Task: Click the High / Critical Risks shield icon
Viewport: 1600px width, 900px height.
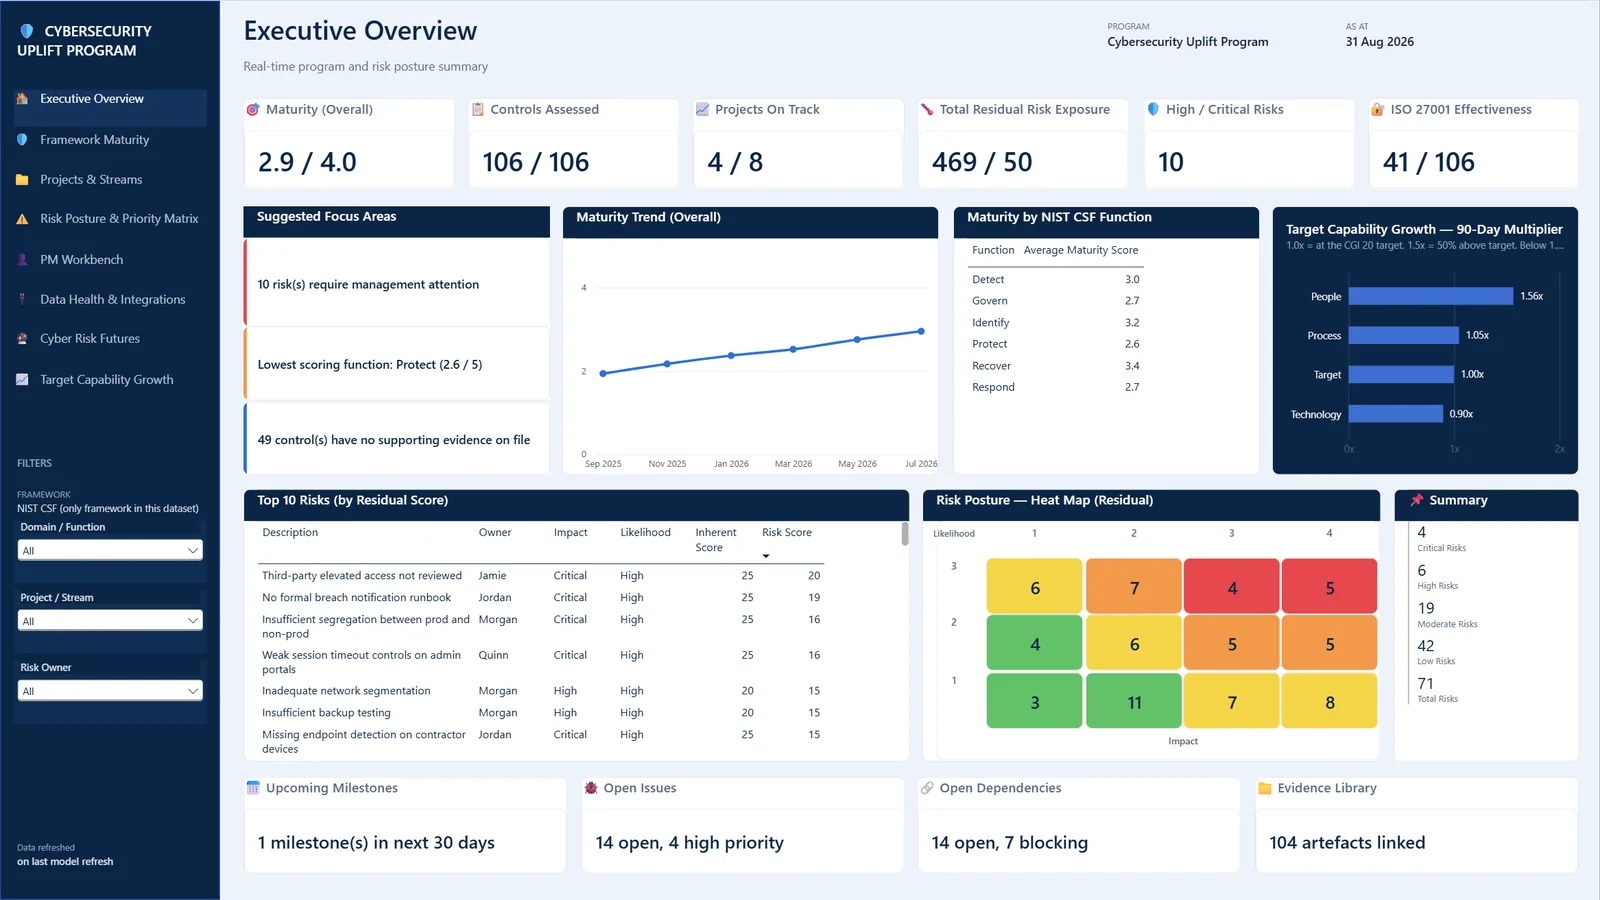Action: tap(1153, 110)
